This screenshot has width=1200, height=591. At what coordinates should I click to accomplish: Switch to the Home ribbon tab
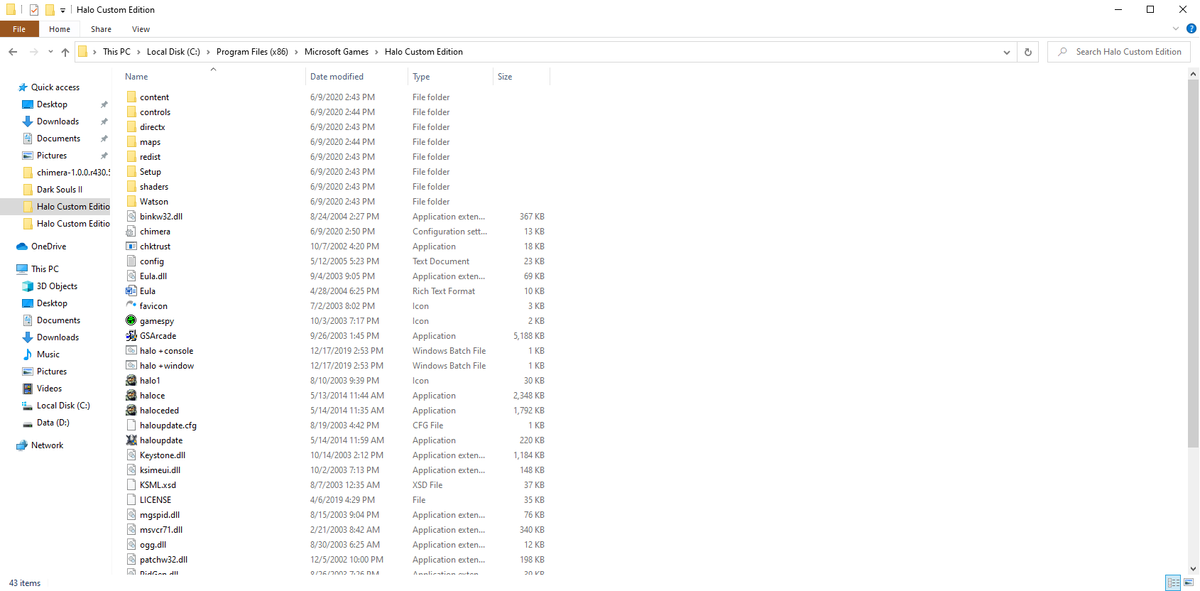click(60, 29)
